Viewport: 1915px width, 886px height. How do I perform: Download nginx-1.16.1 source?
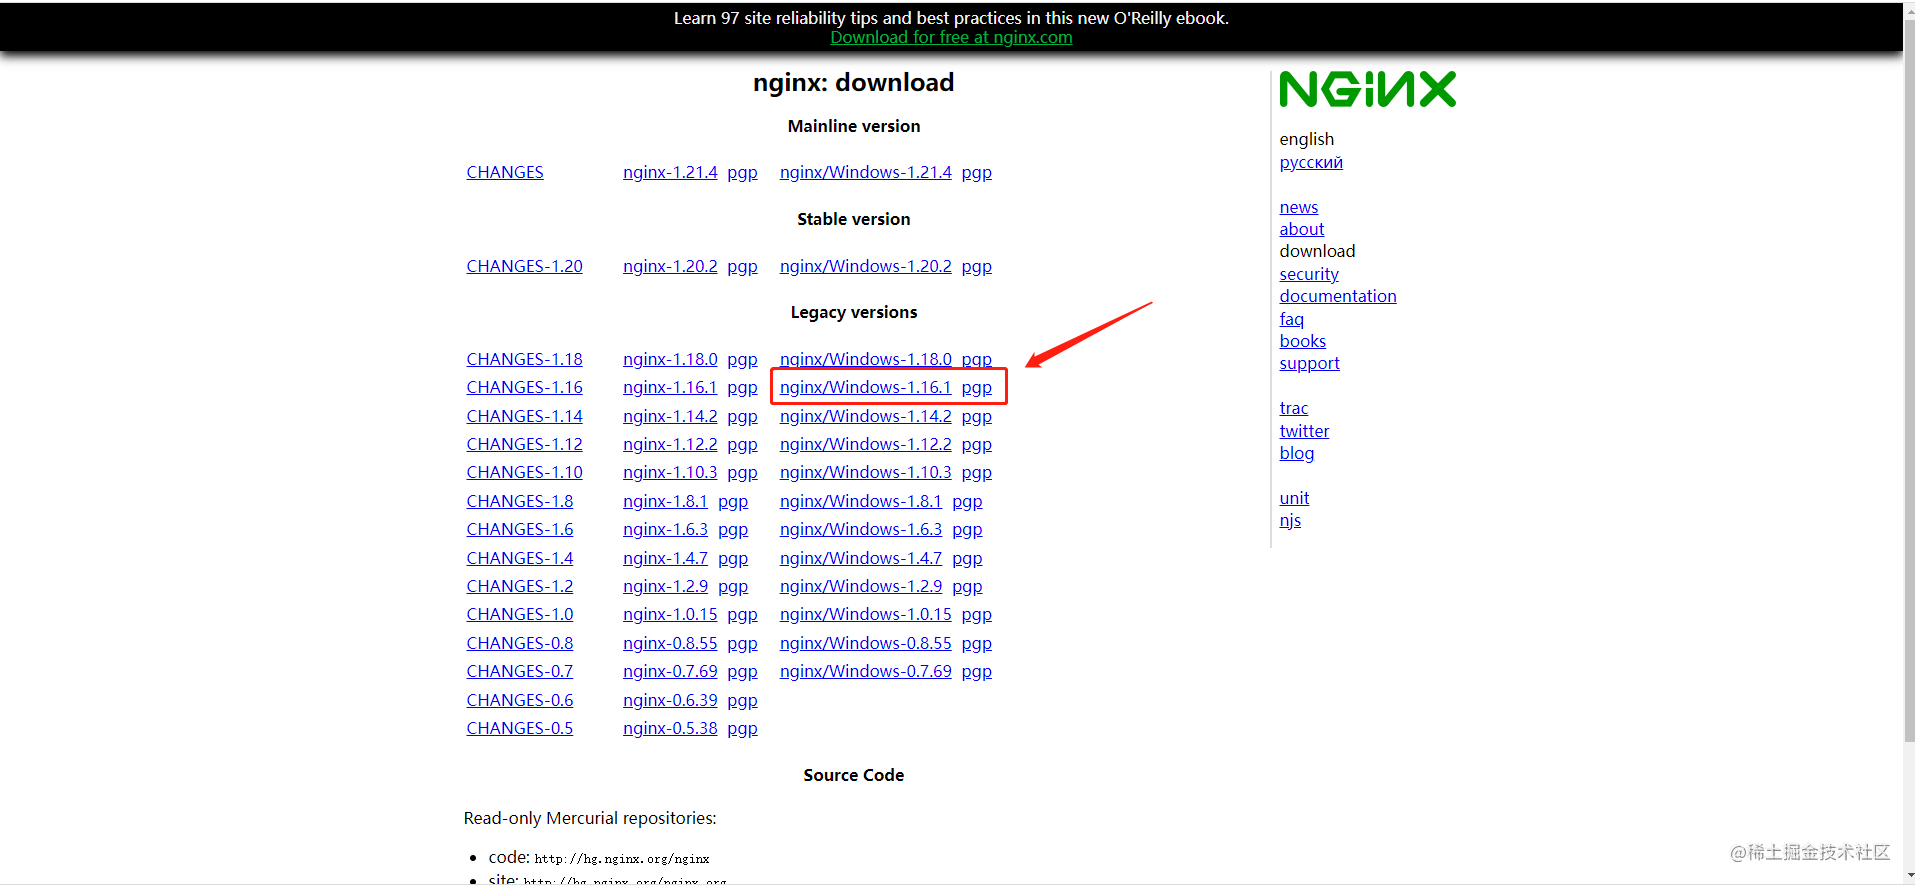(x=670, y=387)
